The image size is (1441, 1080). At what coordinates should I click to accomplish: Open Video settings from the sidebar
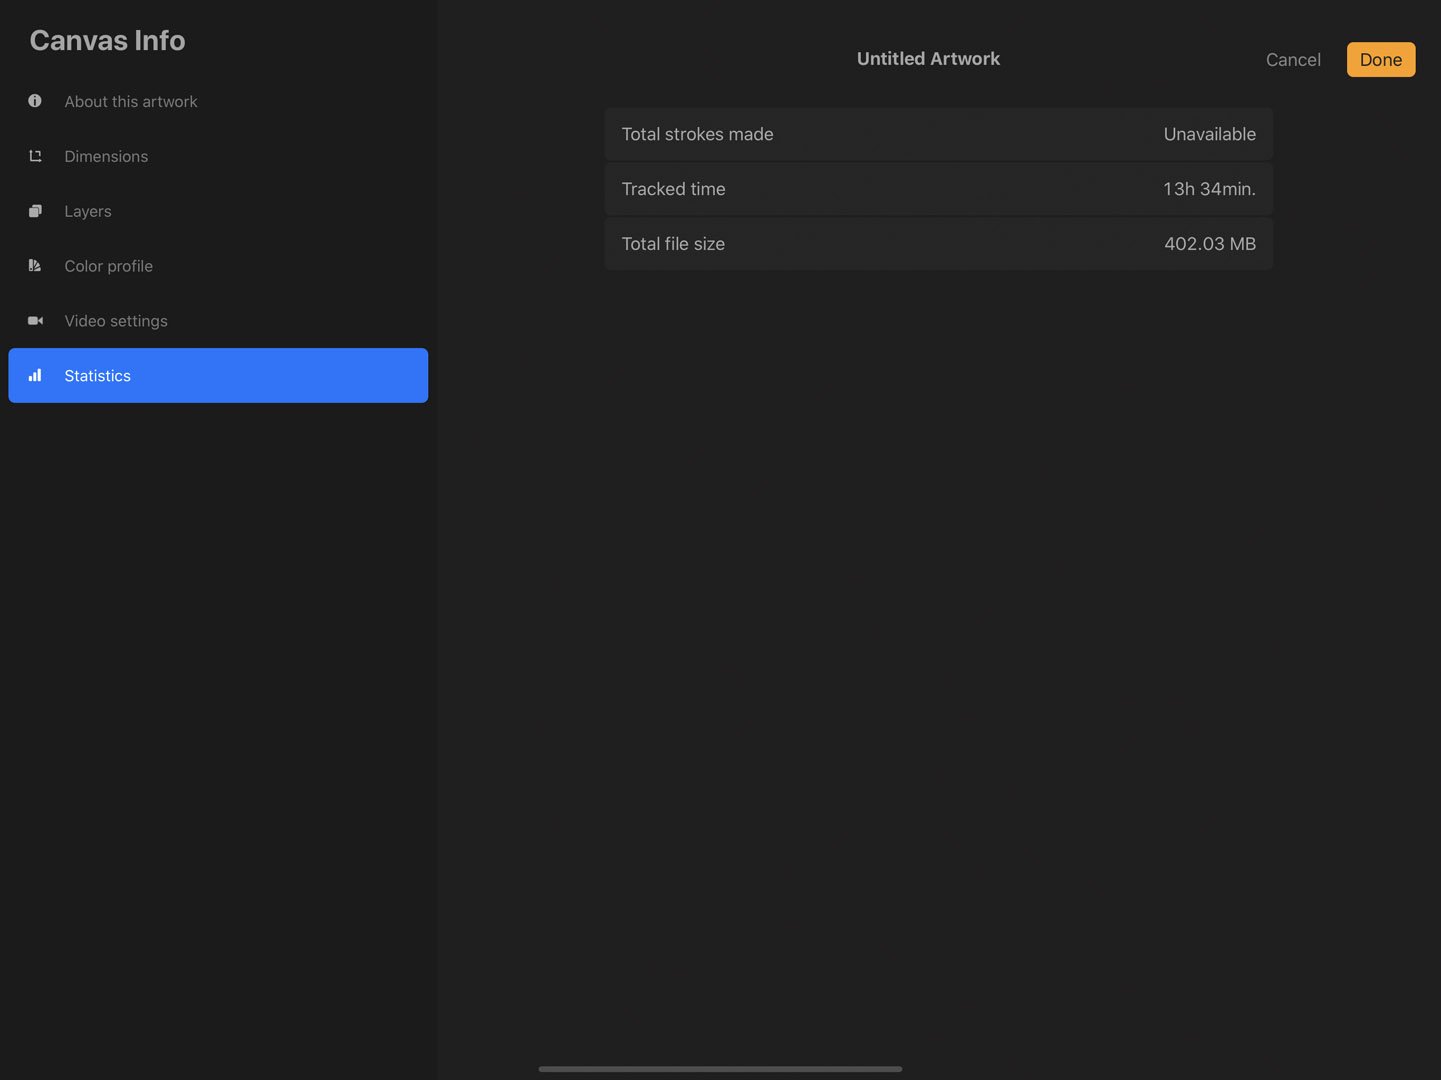(x=116, y=320)
